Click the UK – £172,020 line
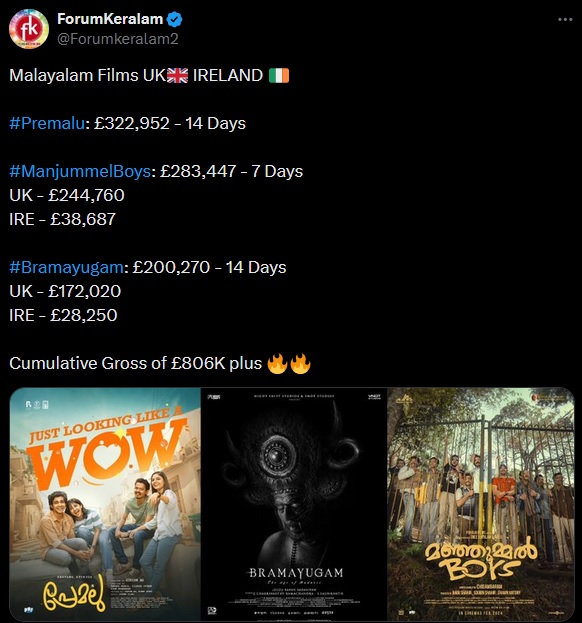Image resolution: width=582 pixels, height=623 pixels. point(65,291)
